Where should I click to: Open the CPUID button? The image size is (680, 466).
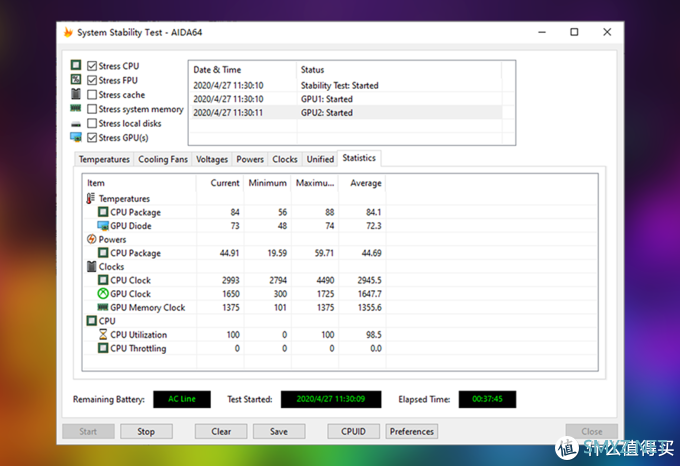point(353,431)
